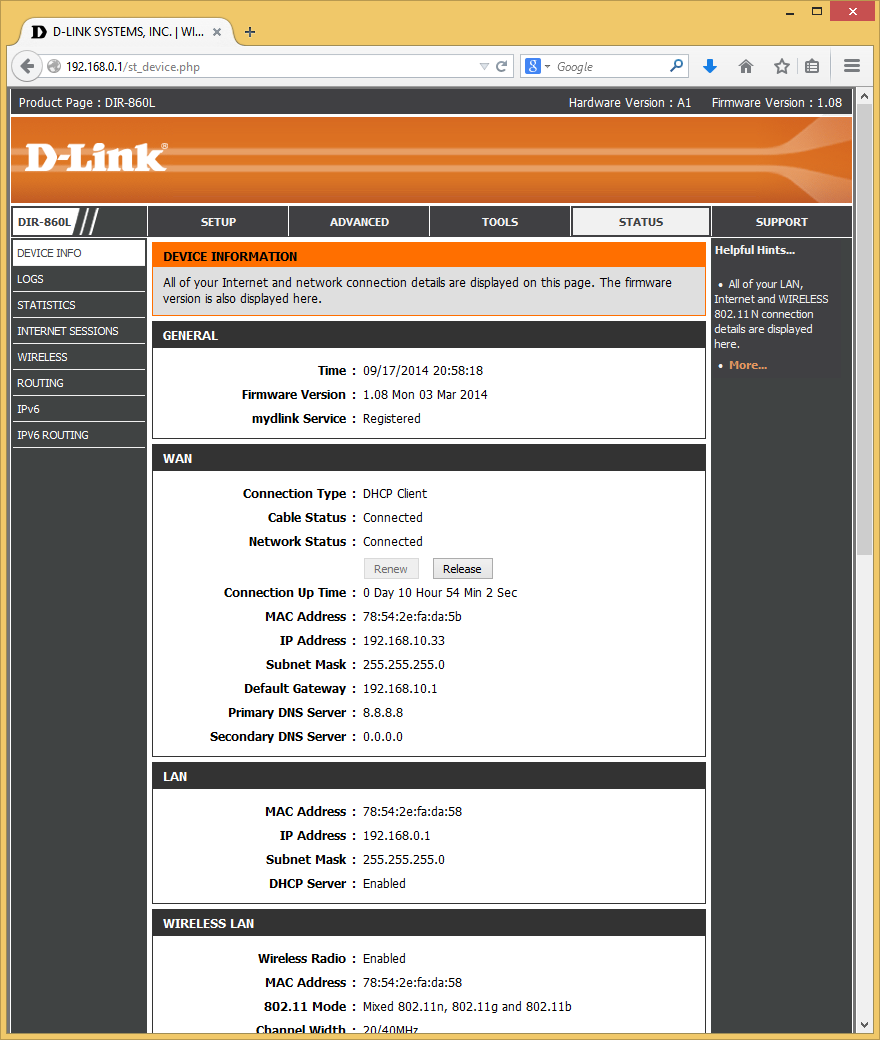This screenshot has width=880, height=1040.
Task: Show bookmarks list icon
Action: point(812,66)
